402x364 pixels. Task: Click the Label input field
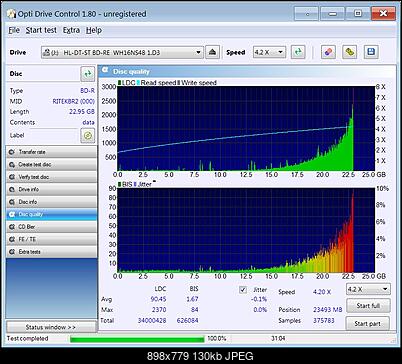tap(53, 135)
